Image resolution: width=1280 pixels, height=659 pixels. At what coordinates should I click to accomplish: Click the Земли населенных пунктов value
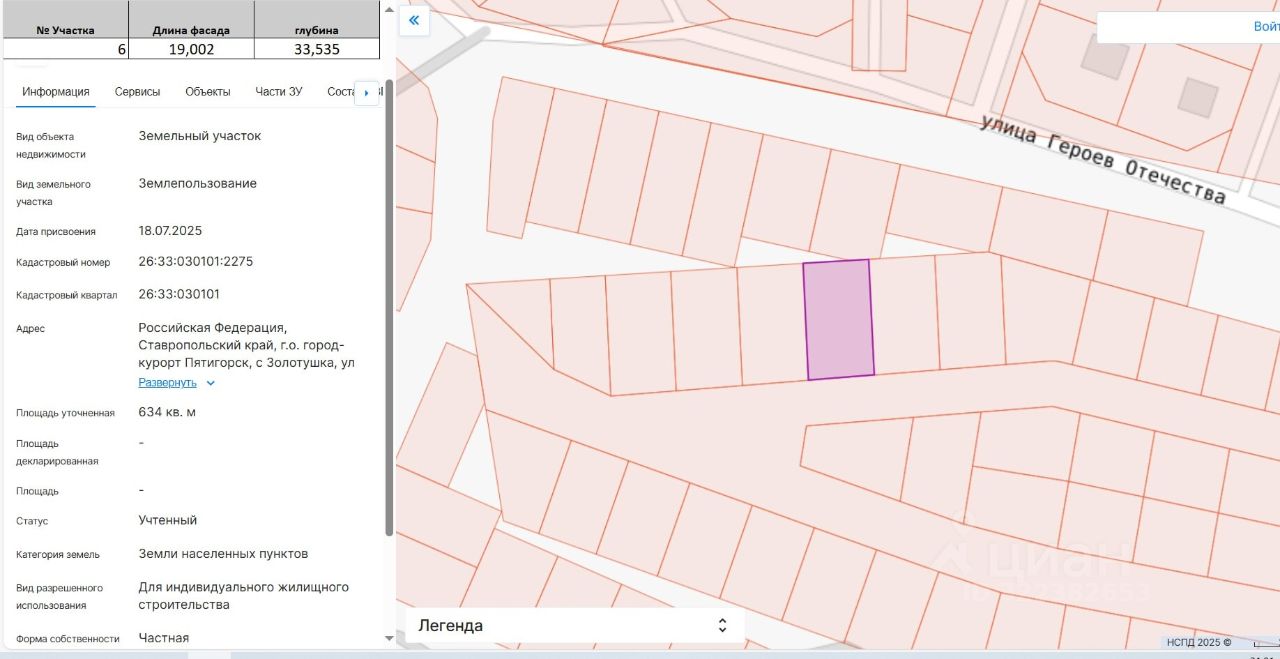pyautogui.click(x=223, y=554)
